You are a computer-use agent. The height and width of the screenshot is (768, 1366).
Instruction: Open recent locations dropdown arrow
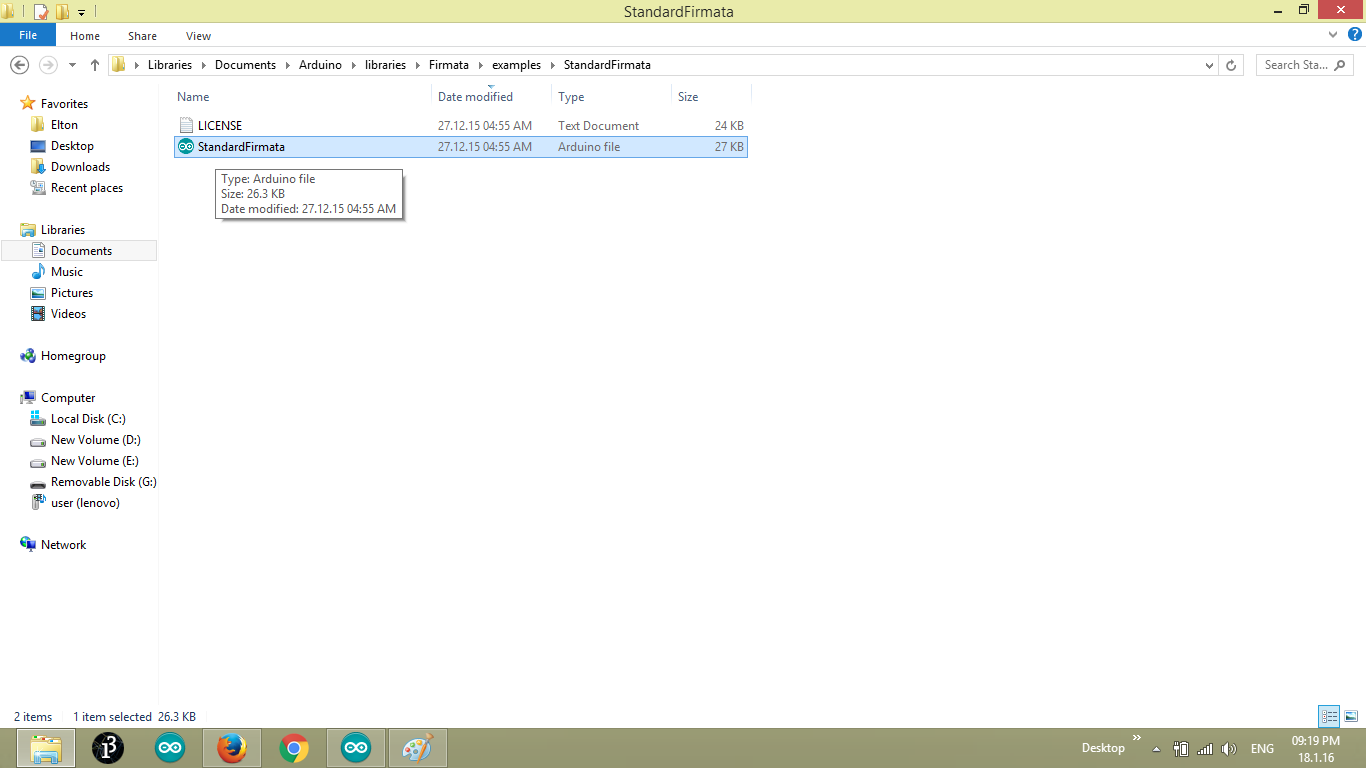coord(72,65)
